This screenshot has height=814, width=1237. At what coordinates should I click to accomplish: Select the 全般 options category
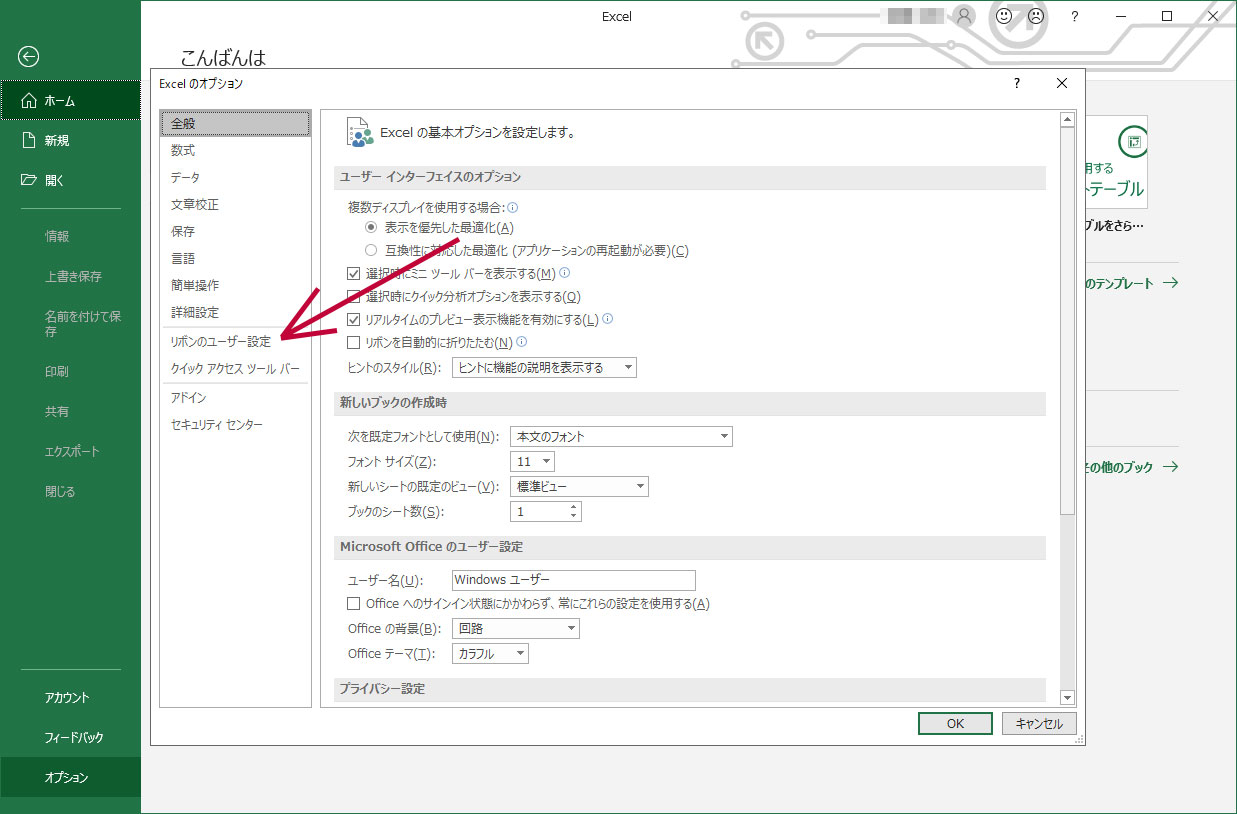[235, 123]
